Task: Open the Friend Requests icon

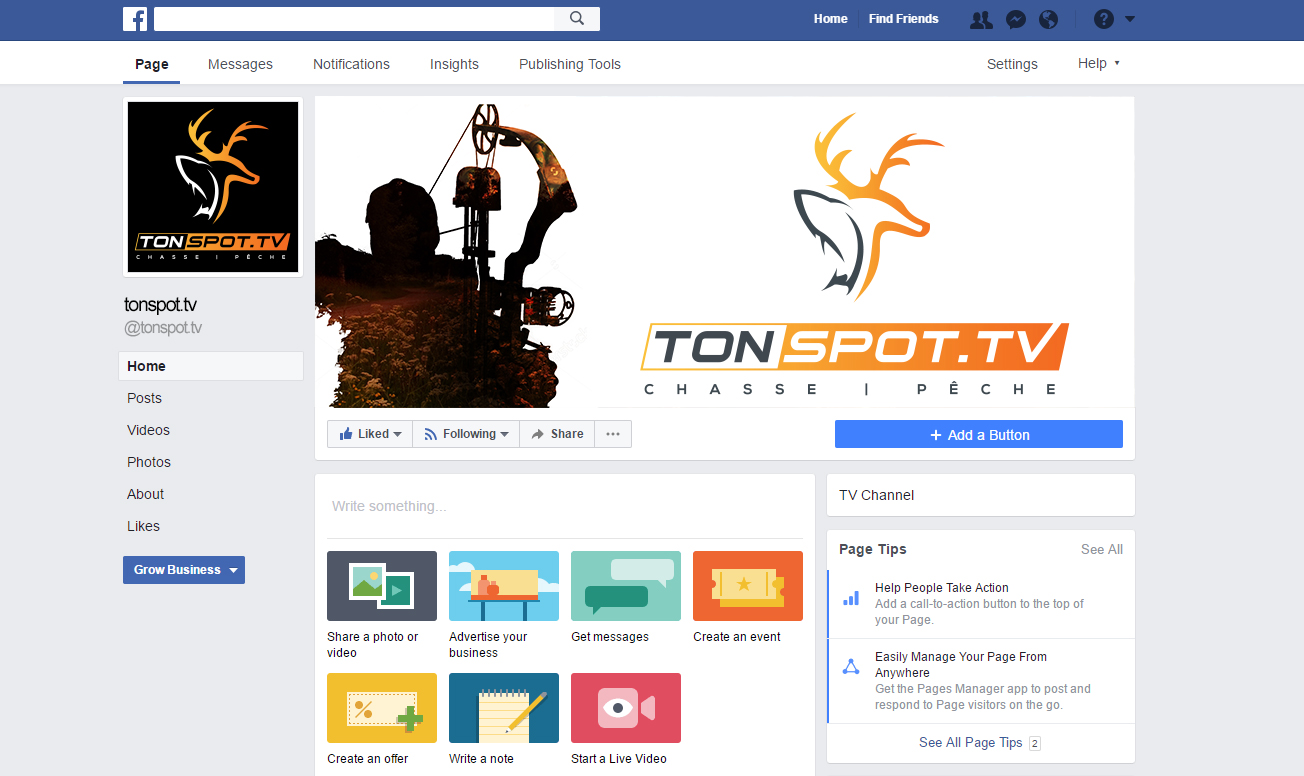Action: coord(981,19)
